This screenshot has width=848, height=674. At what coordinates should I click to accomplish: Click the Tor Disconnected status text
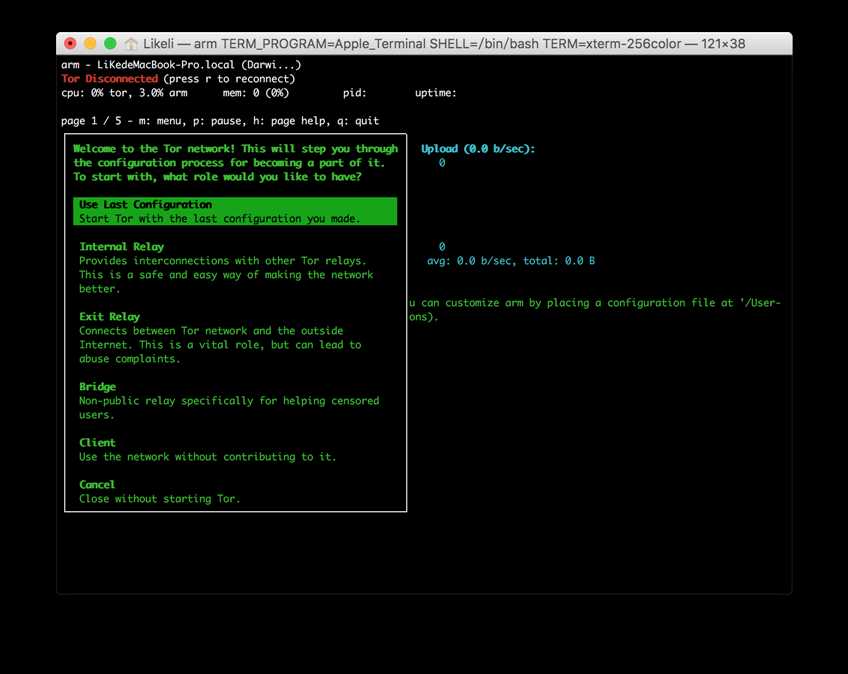point(110,79)
